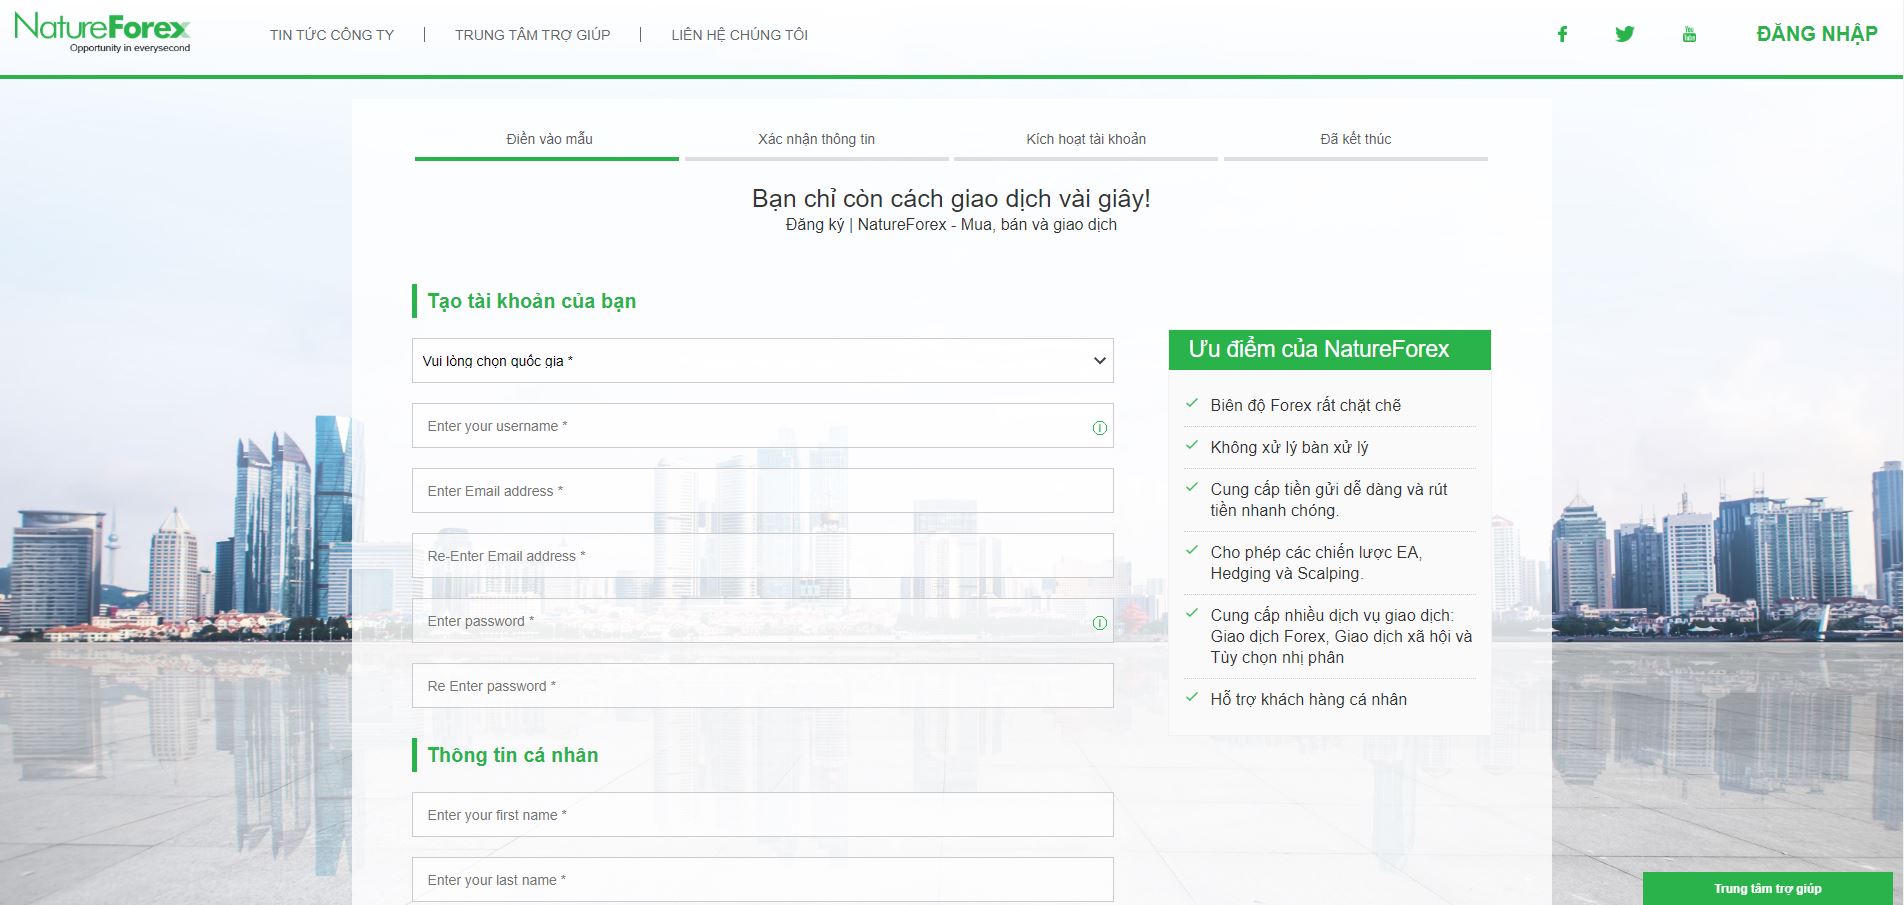The image size is (1904, 905).
Task: Focus the Re-Enter Email address field
Action: (763, 556)
